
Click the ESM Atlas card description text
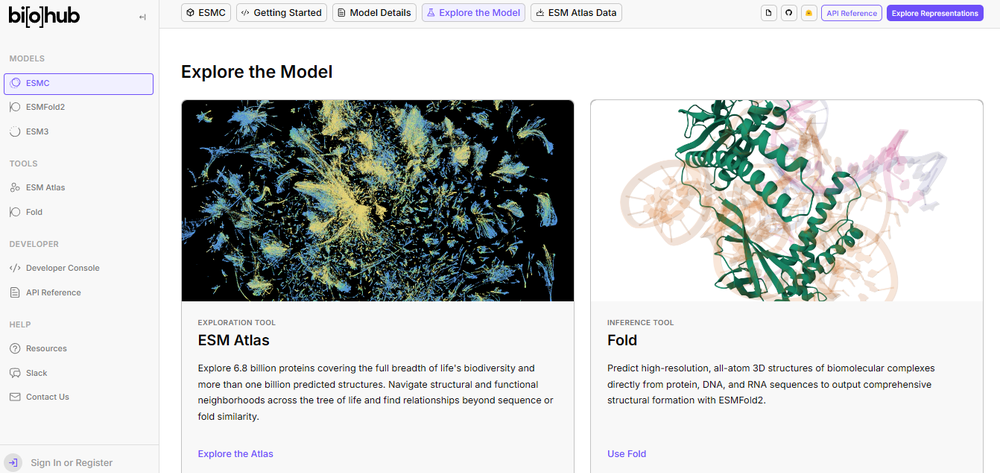376,392
